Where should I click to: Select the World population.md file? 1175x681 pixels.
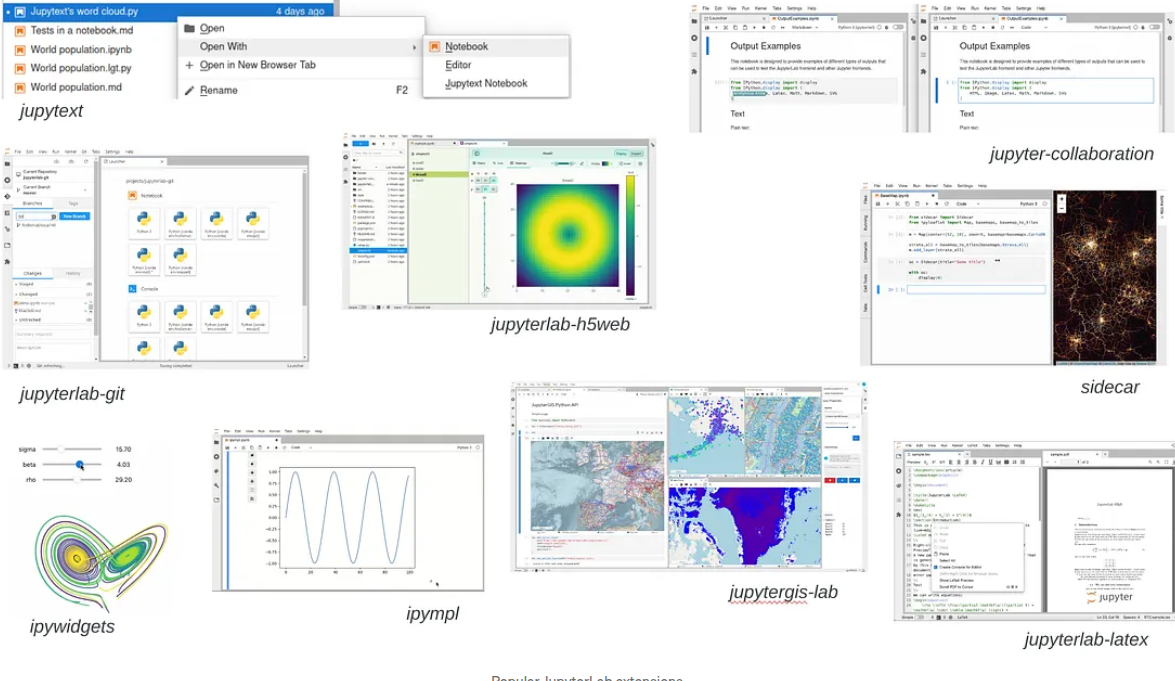click(x=76, y=87)
